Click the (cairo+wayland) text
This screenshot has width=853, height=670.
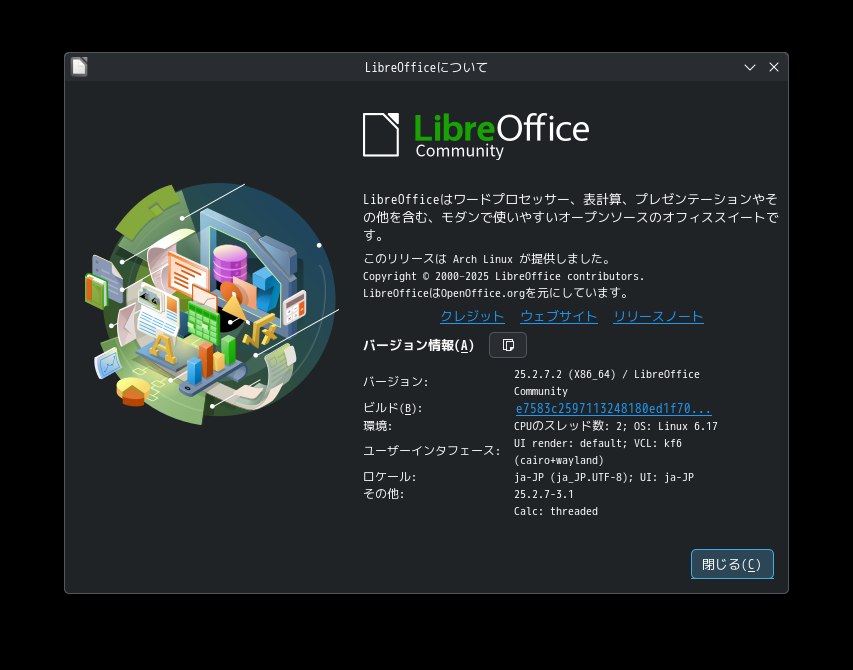tap(559, 460)
